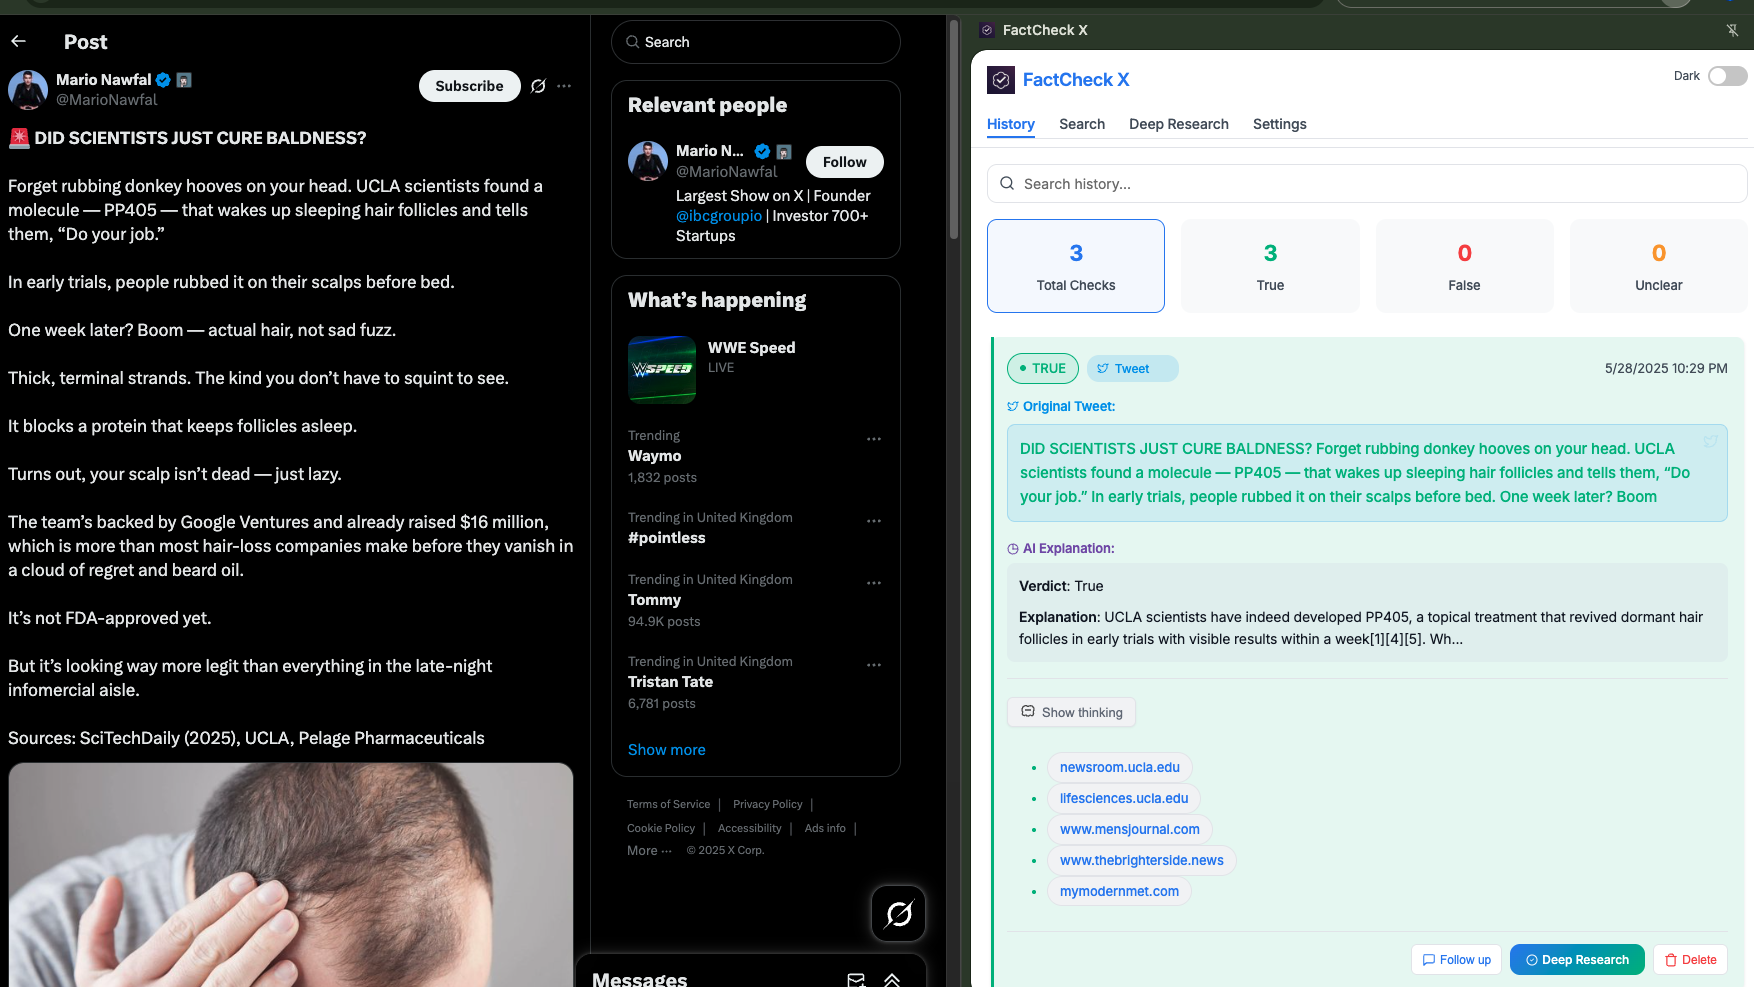Click the Grok icon beside Subscribe

click(538, 86)
